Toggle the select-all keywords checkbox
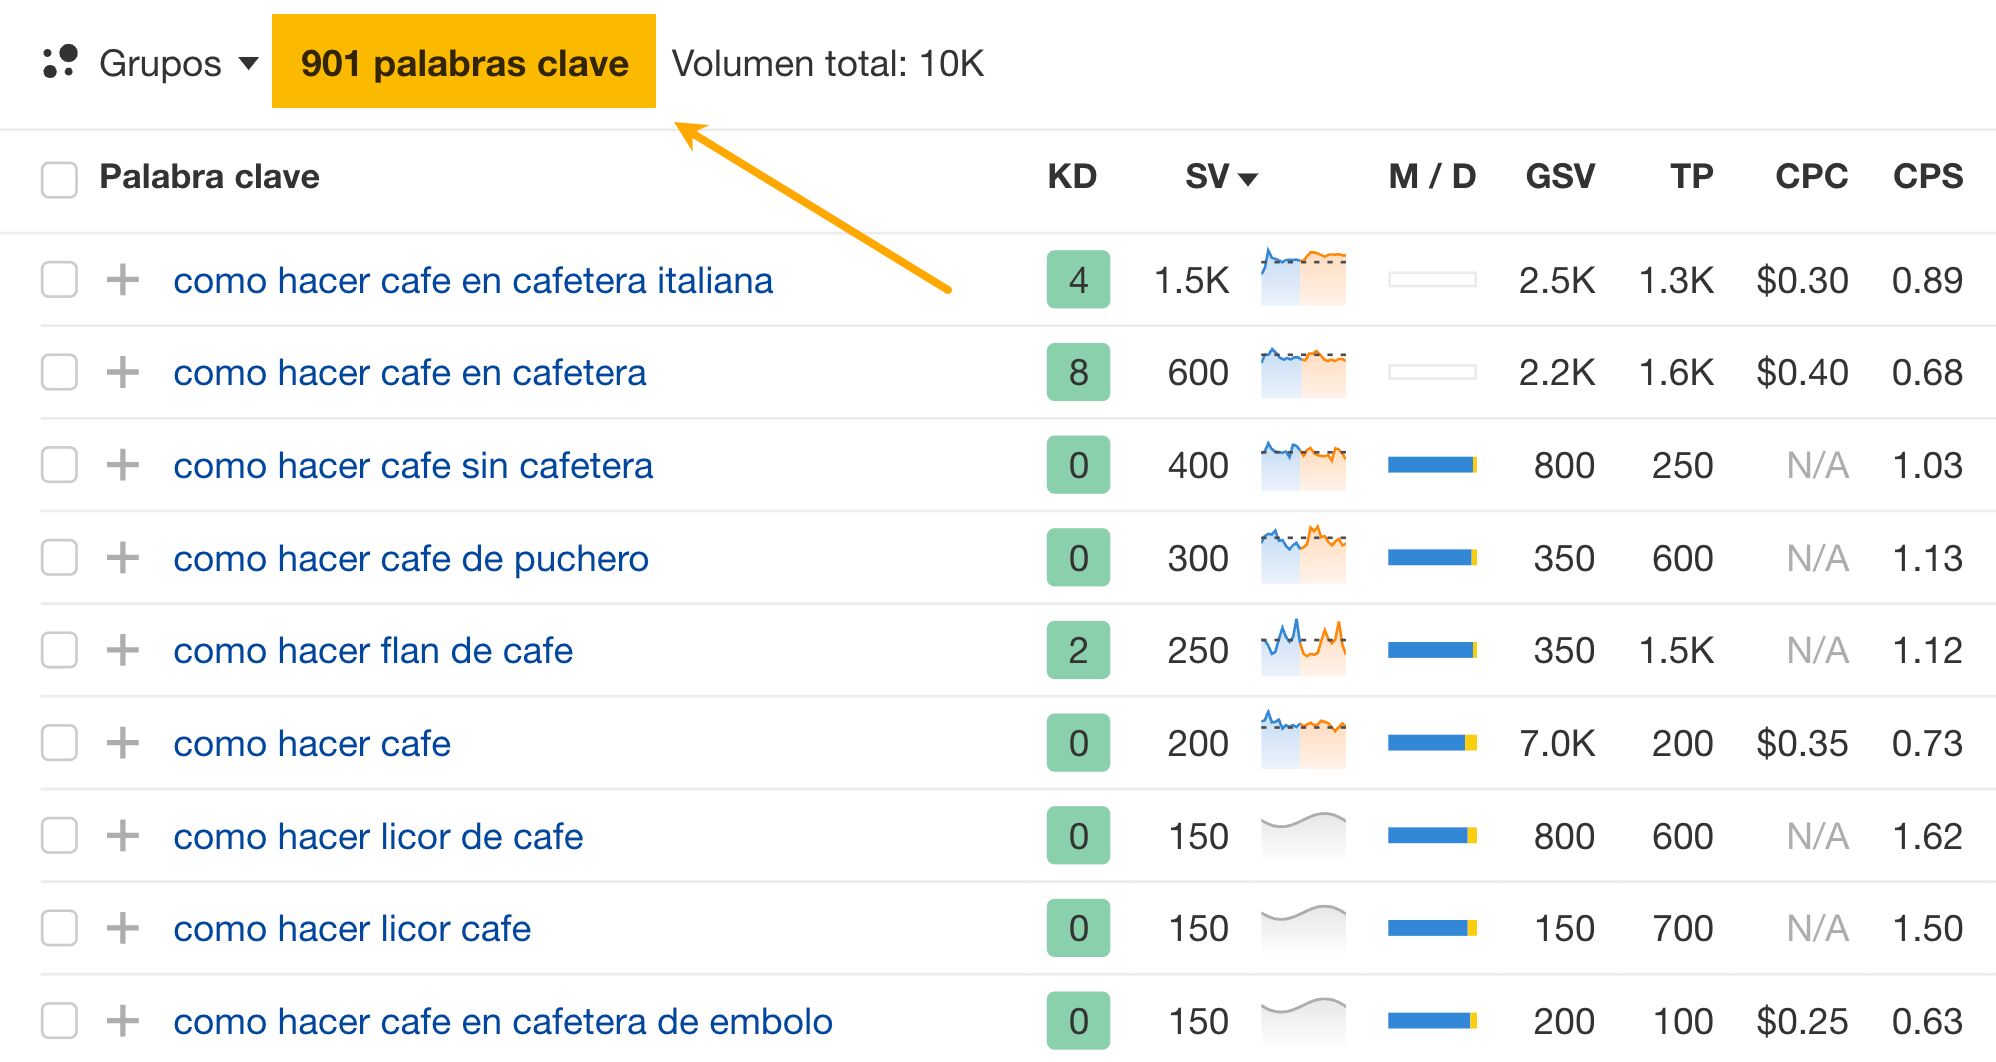This screenshot has height=1062, width=1996. (x=59, y=180)
